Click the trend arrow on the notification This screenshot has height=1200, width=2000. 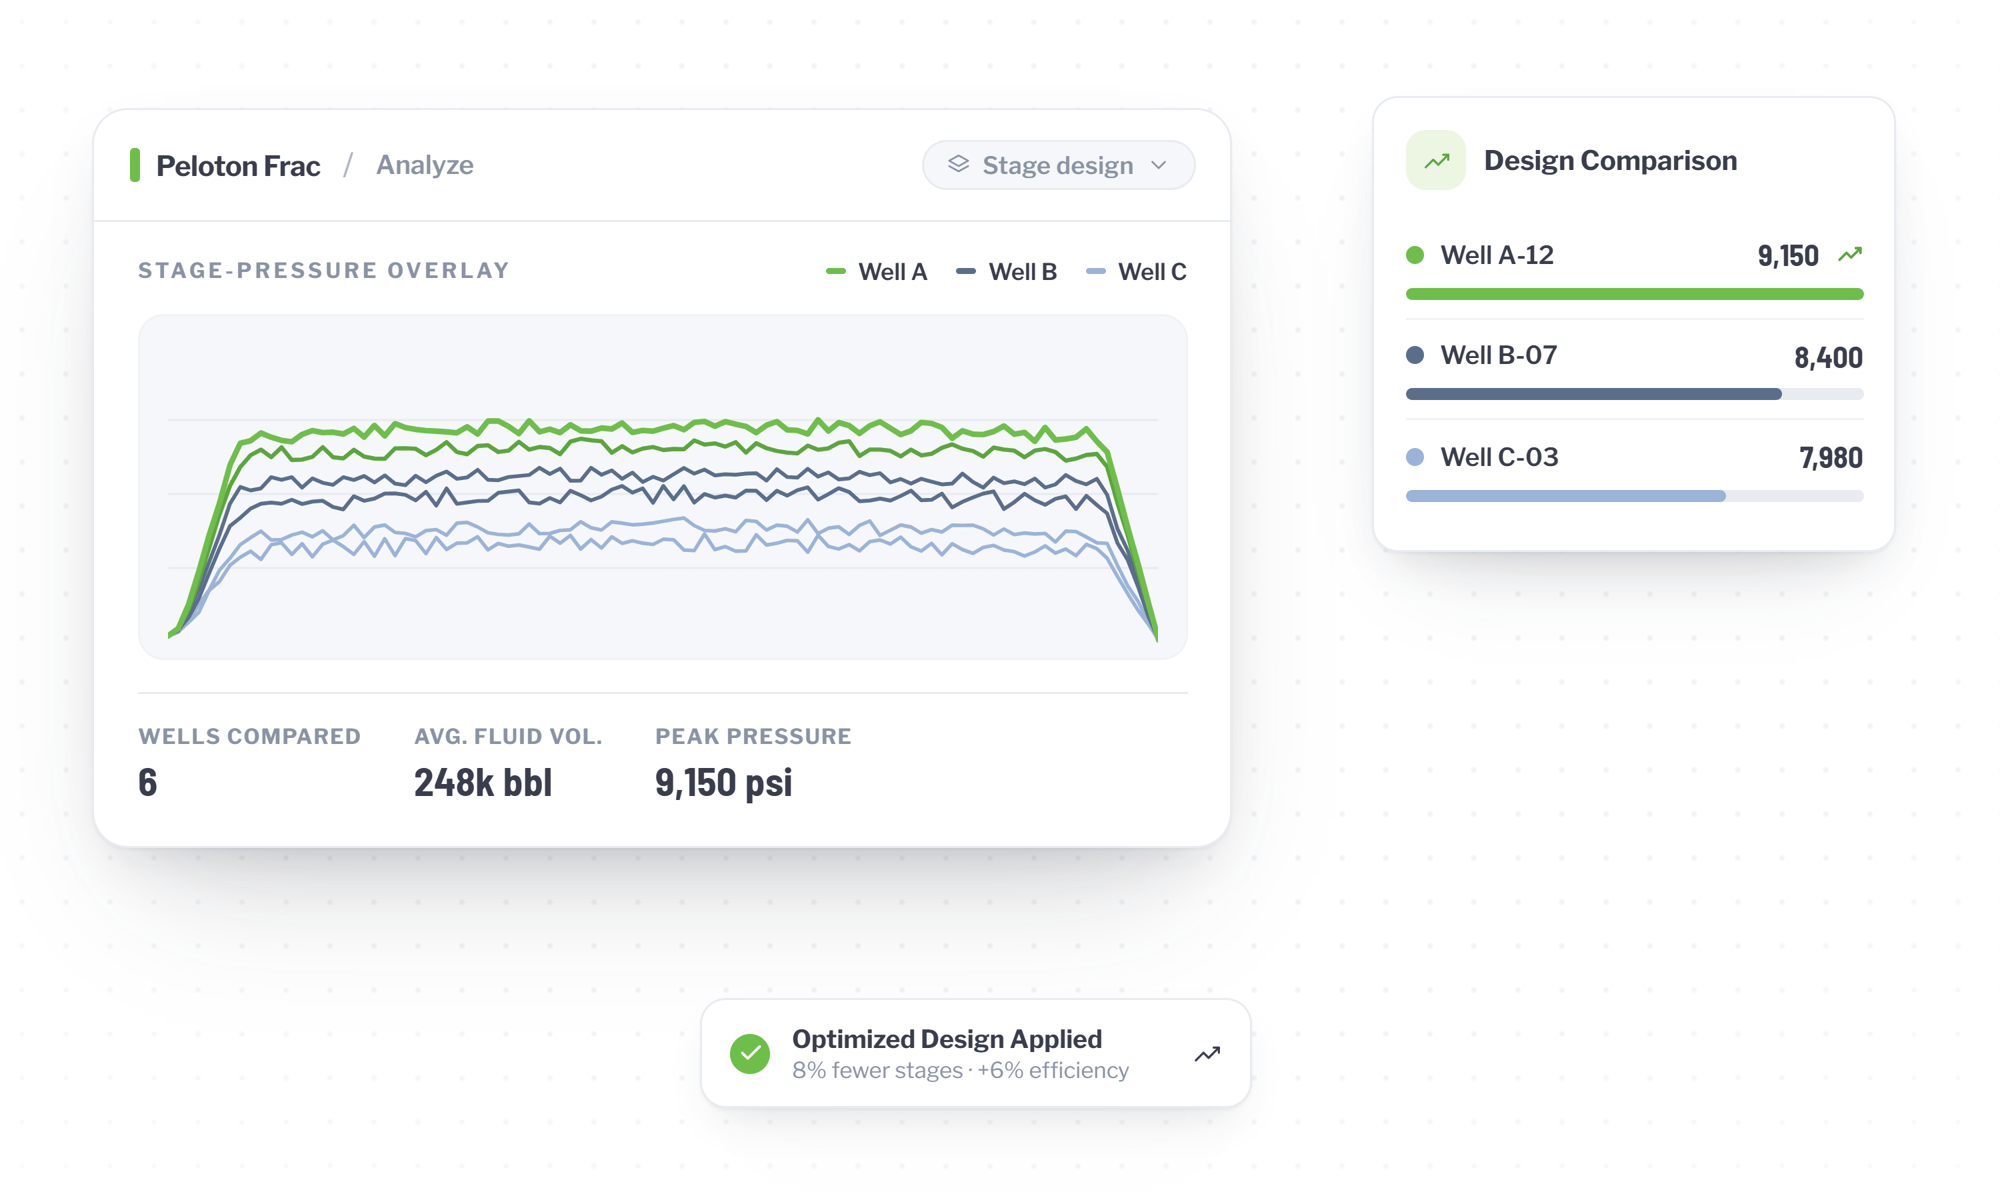point(1207,1054)
